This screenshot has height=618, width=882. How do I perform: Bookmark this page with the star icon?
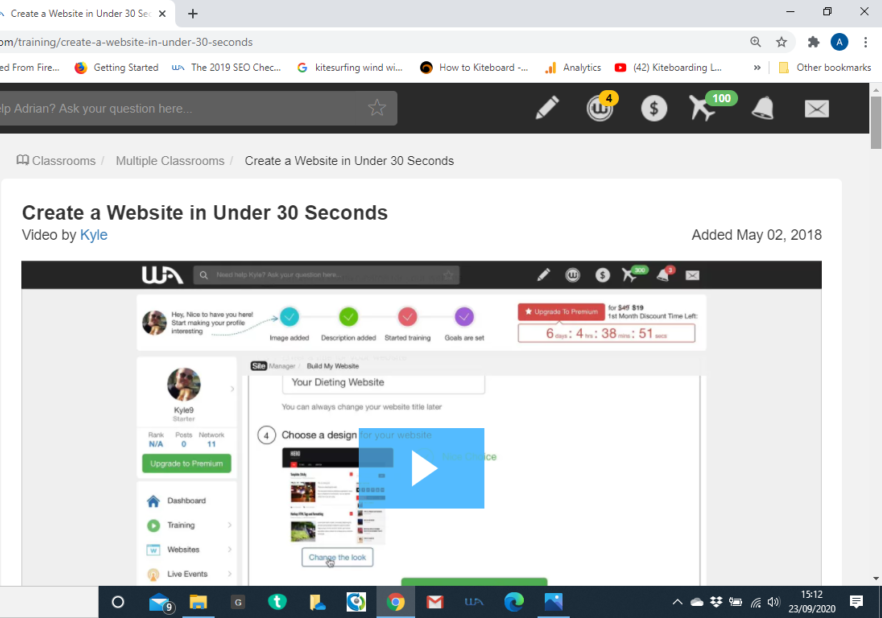(781, 42)
